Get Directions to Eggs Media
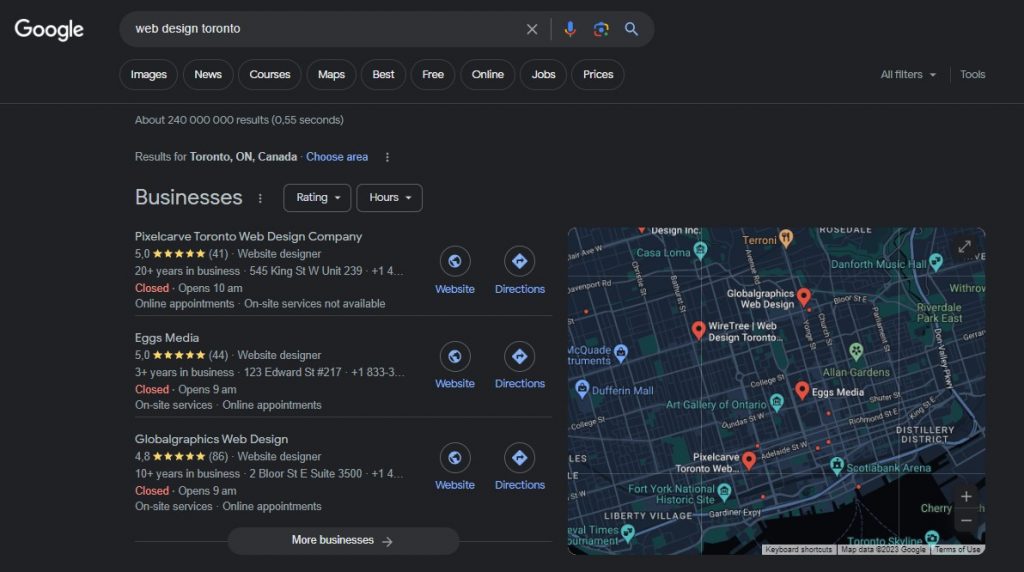Viewport: 1024px width, 572px height. pyautogui.click(x=519, y=357)
